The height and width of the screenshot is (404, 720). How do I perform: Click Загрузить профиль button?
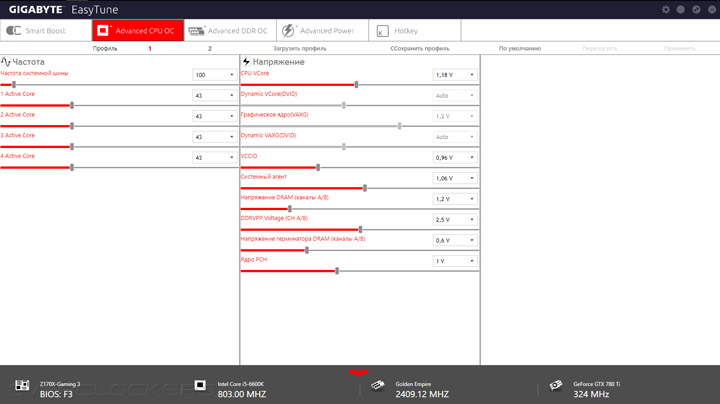point(300,48)
